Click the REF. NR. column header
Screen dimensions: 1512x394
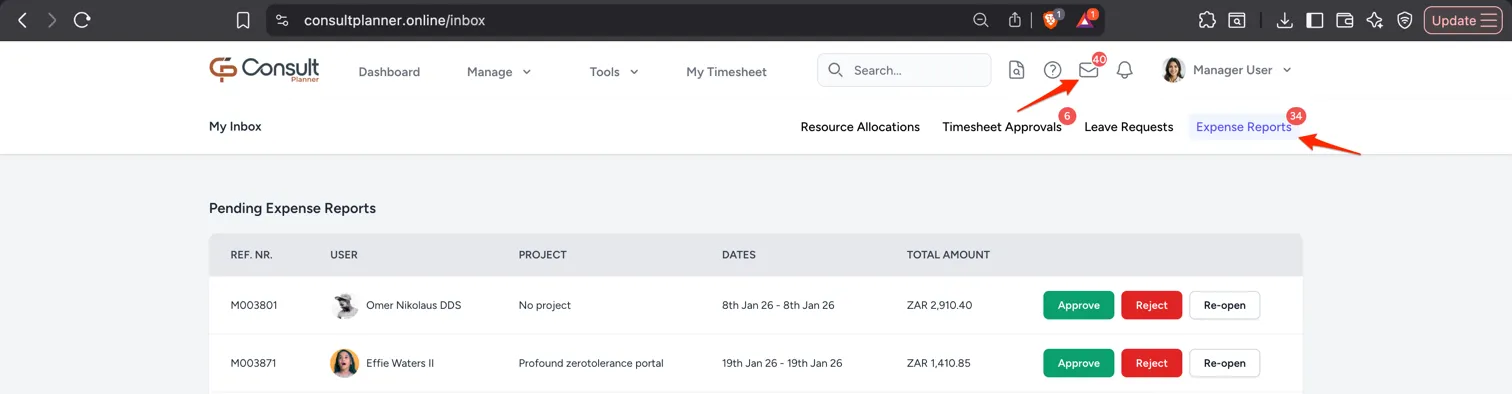251,255
